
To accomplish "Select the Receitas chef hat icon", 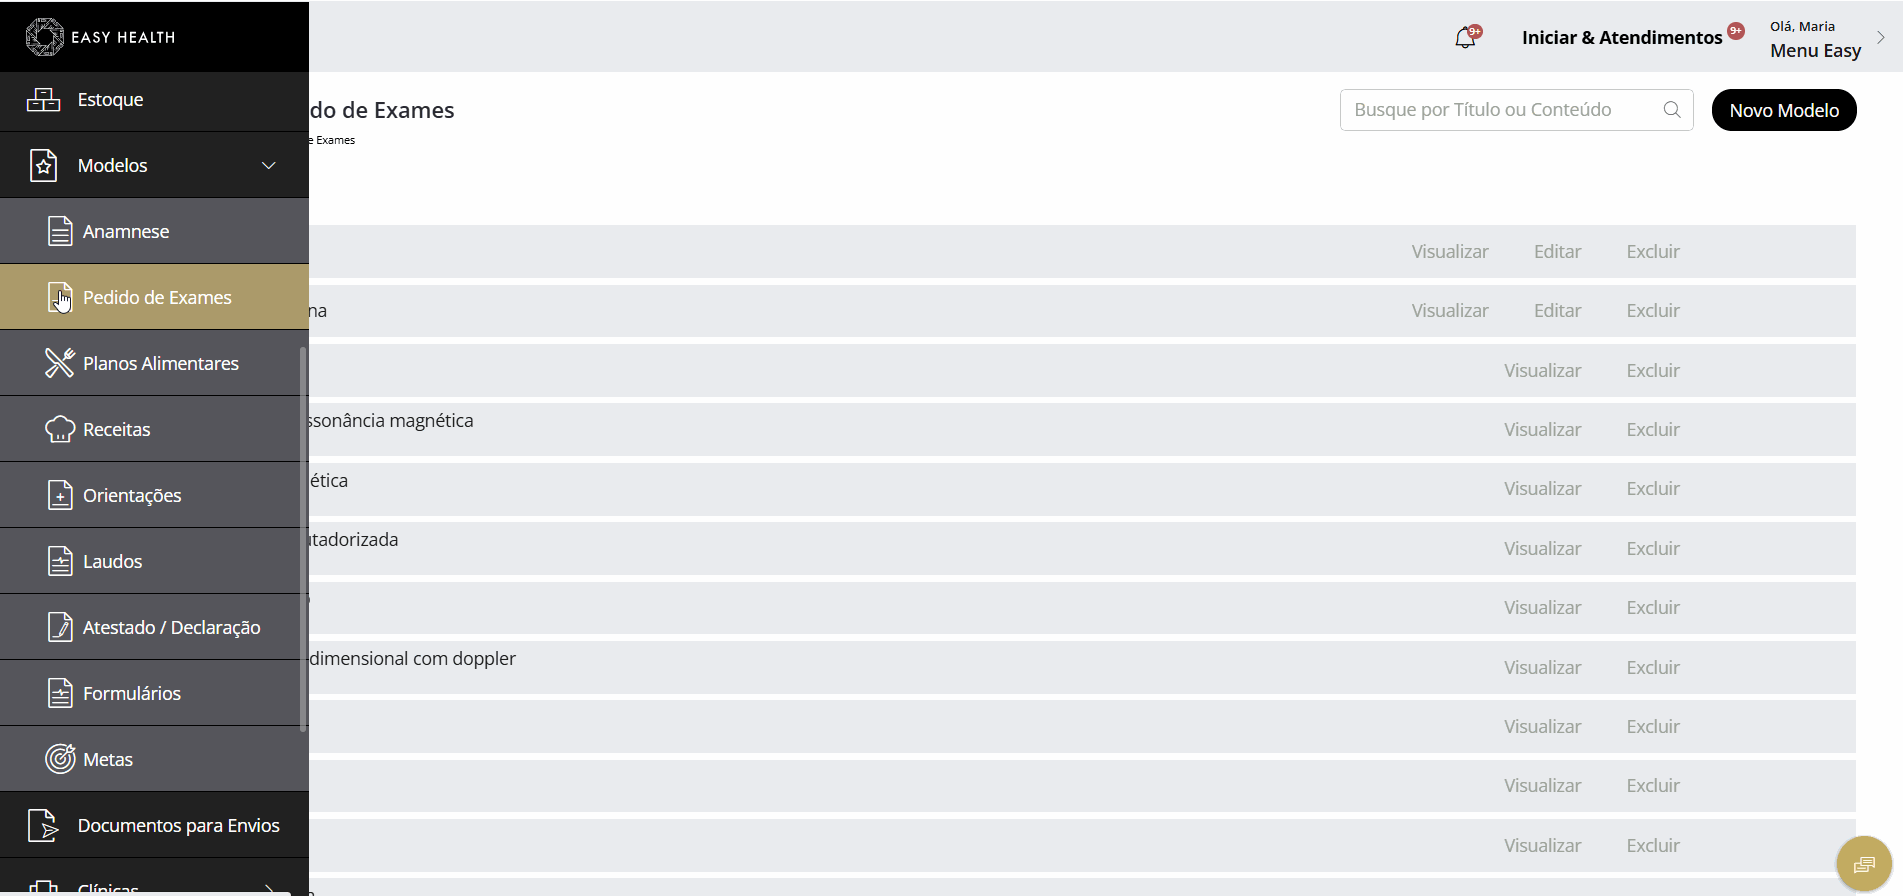I will [x=60, y=429].
